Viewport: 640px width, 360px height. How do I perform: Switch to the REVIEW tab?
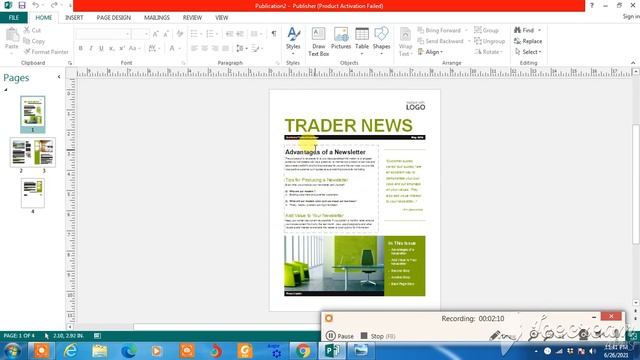point(192,18)
